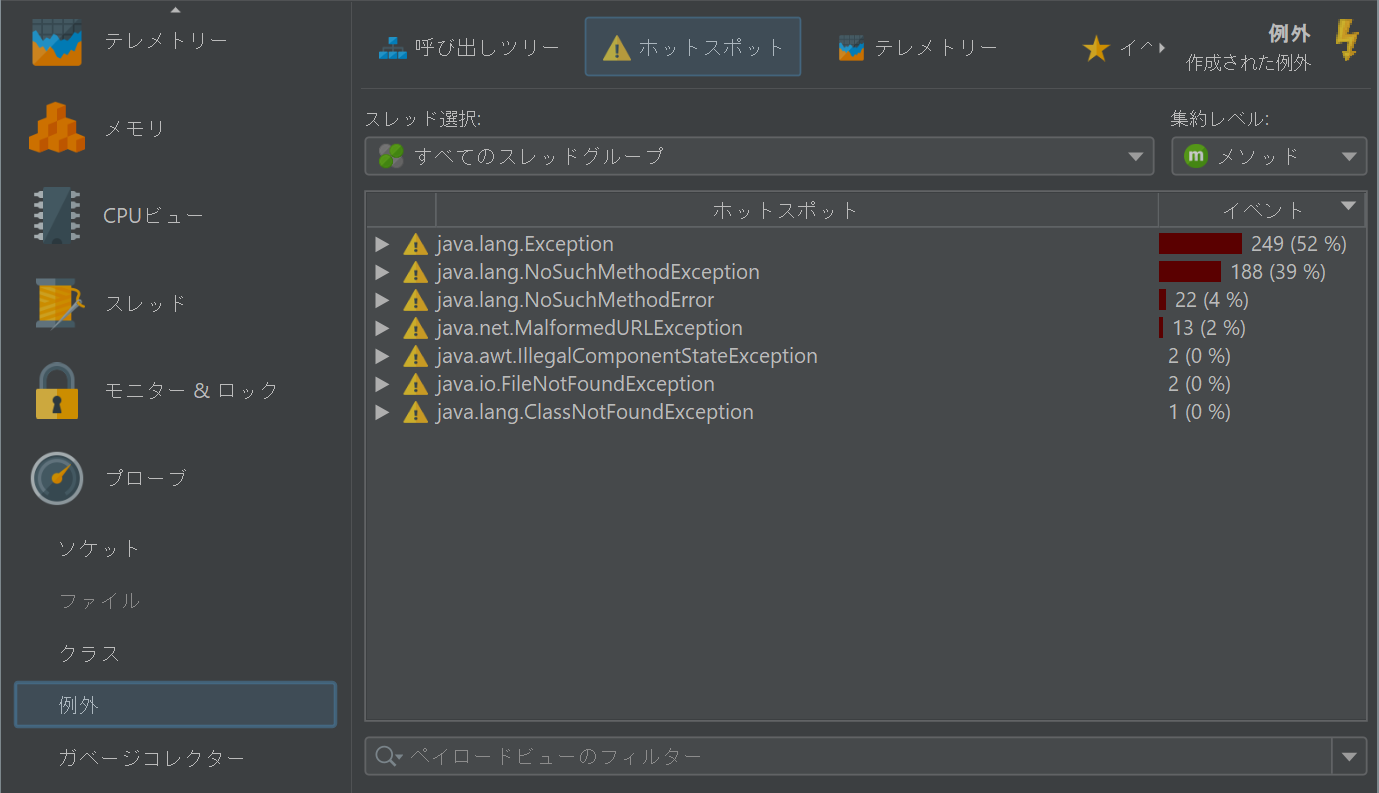Expand java.awt.IllegalComponentStateException row
Image resolution: width=1379 pixels, height=793 pixels.
381,356
